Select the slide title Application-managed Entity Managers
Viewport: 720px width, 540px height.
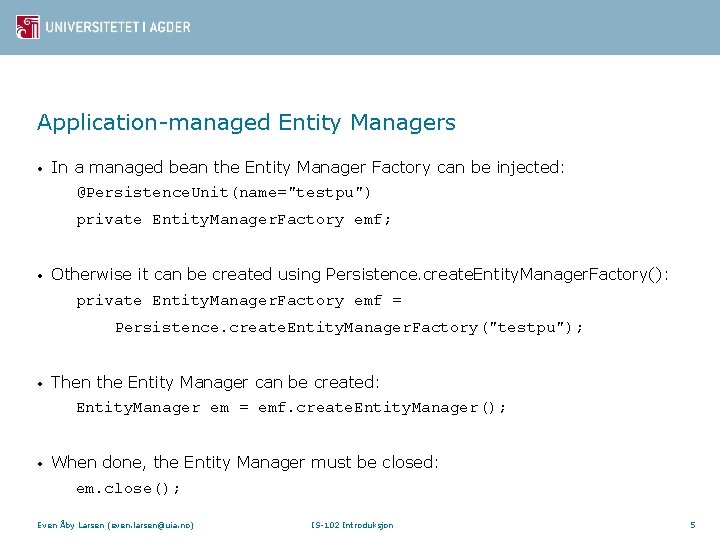[x=246, y=123]
